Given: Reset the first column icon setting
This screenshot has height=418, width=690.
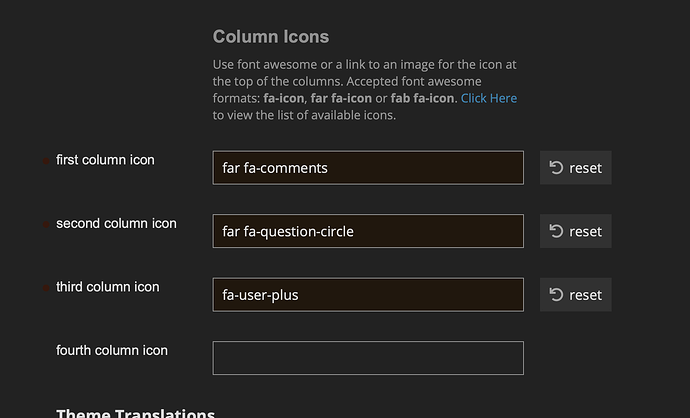Looking at the screenshot, I should pos(576,168).
